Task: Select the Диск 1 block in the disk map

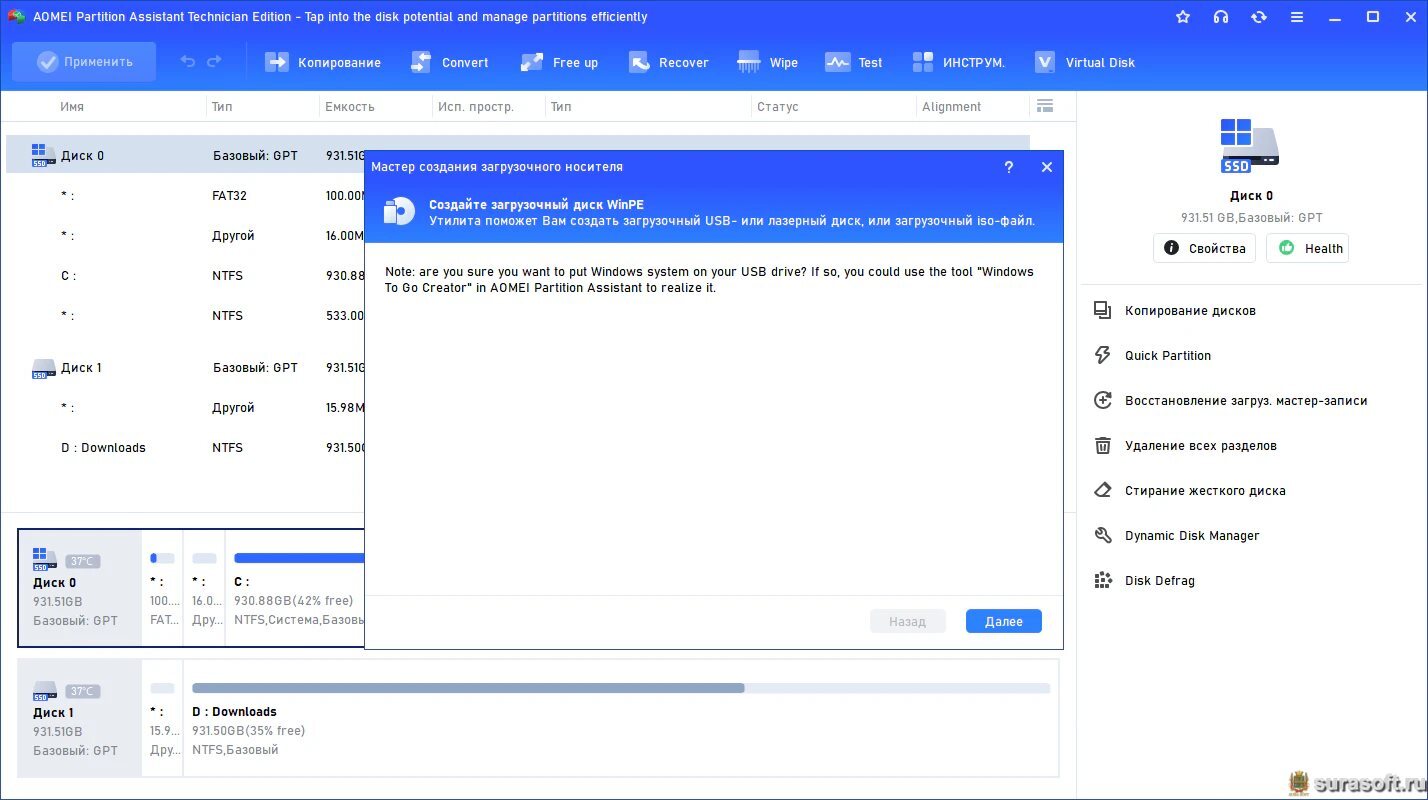Action: (80, 718)
